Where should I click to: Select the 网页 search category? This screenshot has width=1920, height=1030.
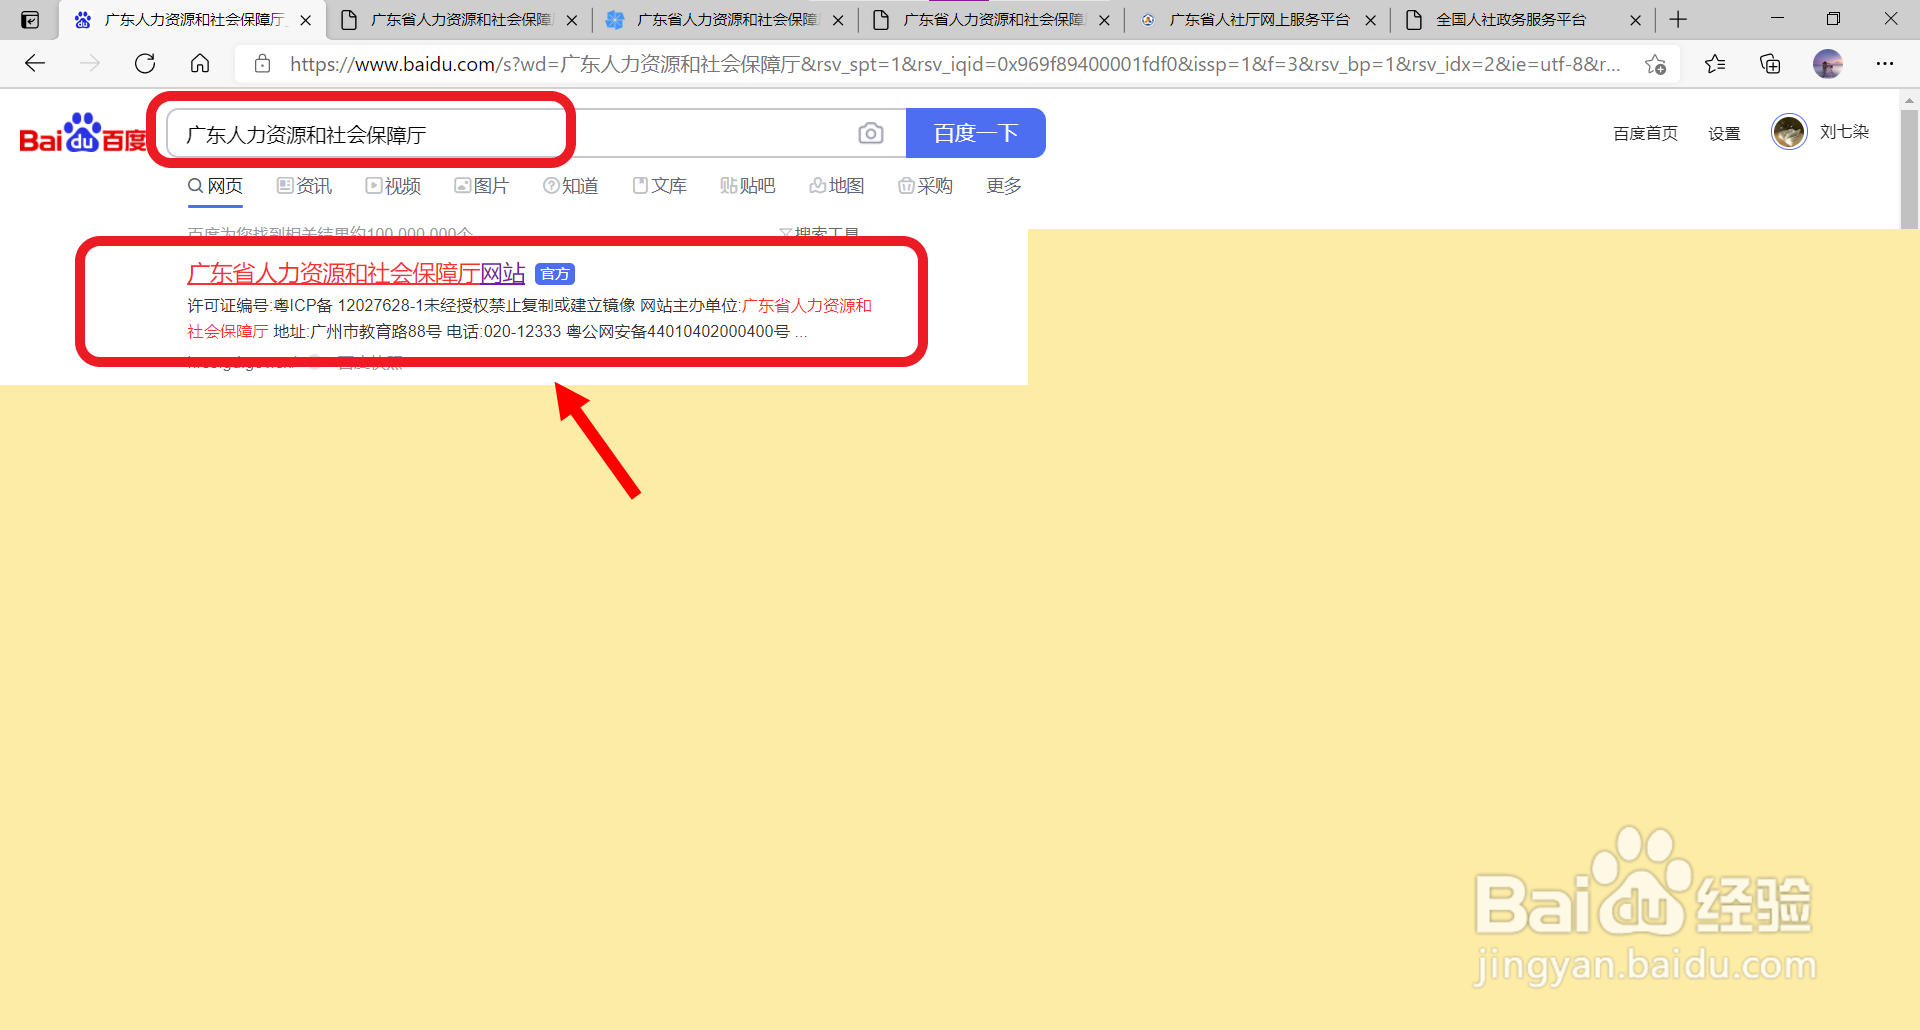tap(215, 186)
